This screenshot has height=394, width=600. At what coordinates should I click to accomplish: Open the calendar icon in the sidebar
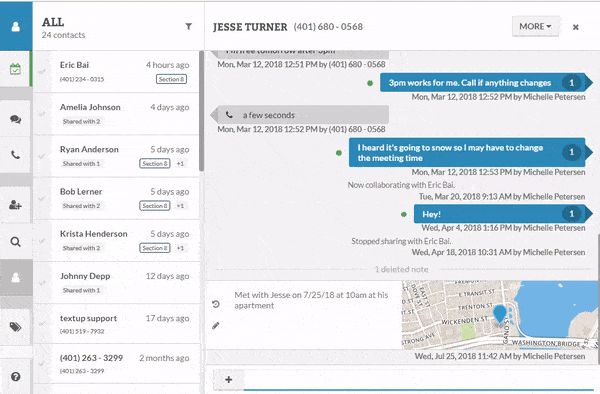[x=15, y=70]
